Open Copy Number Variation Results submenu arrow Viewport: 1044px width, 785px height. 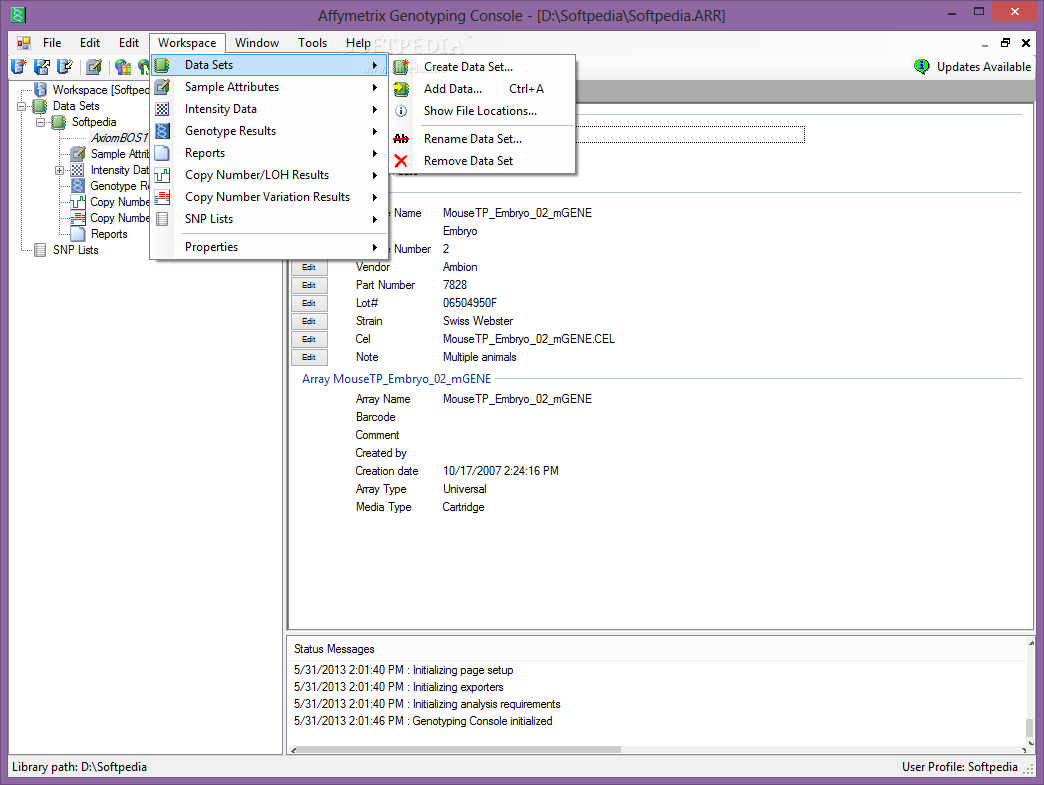point(375,197)
